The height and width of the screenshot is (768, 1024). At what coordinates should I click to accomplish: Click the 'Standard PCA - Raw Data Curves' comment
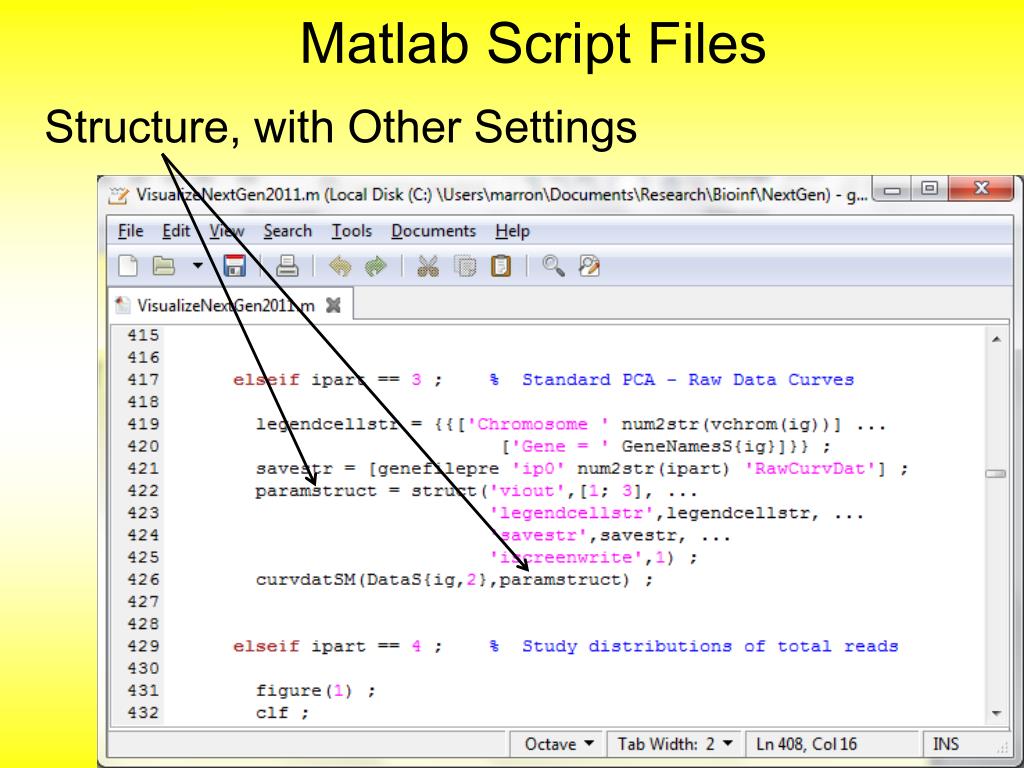(688, 379)
